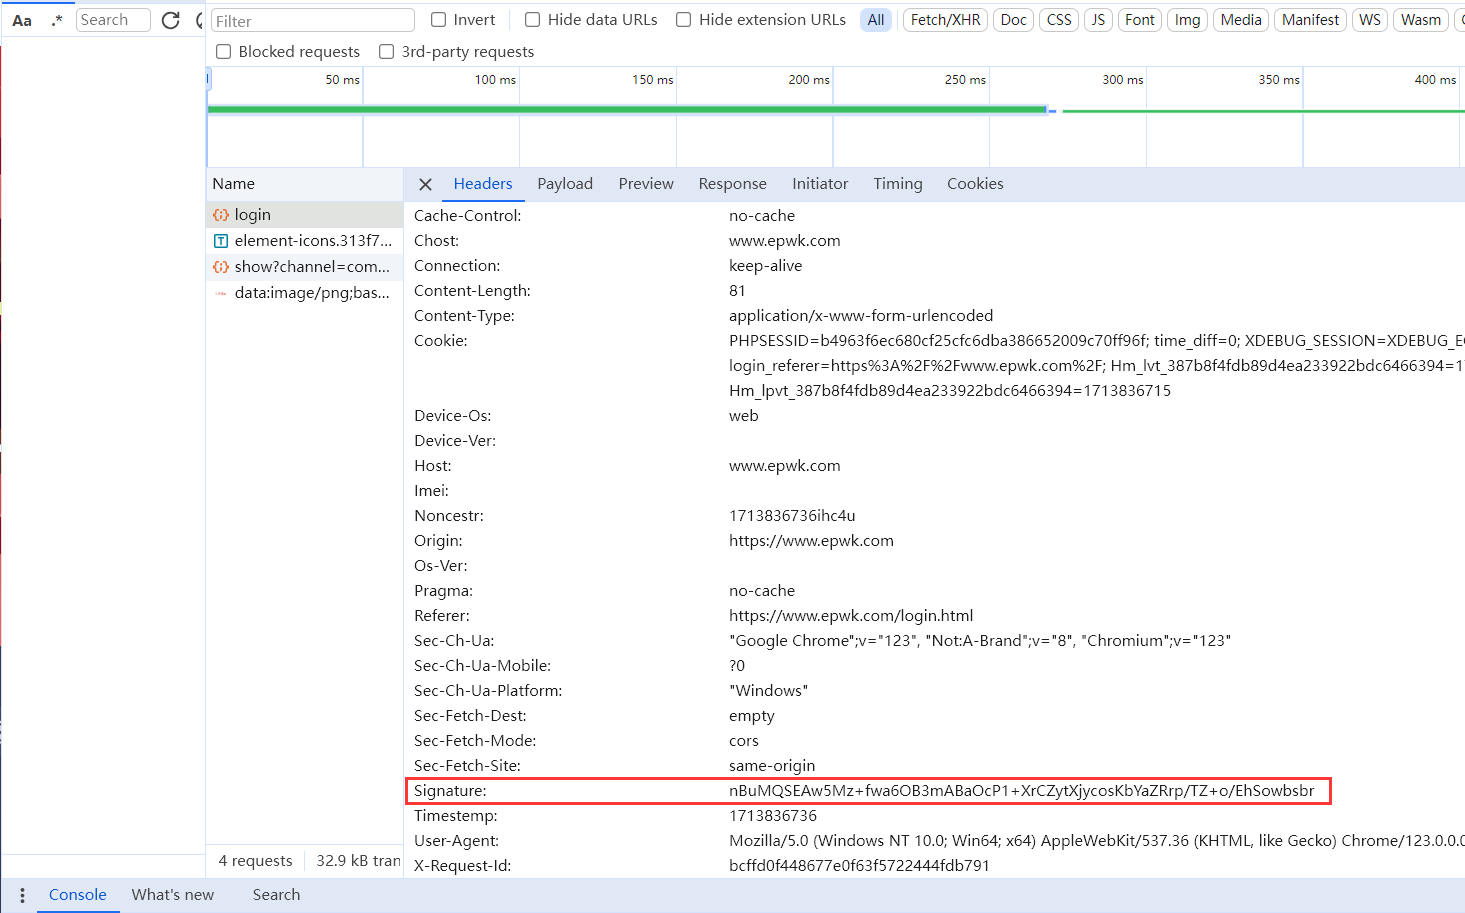This screenshot has width=1465, height=913.
Task: Filter by WS requests
Action: pyautogui.click(x=1370, y=20)
